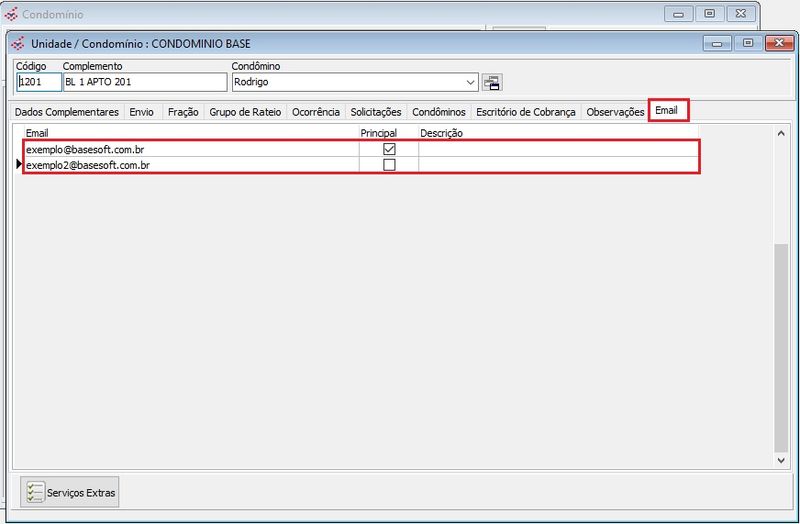The height and width of the screenshot is (524, 800).
Task: Click the Descrição cell of the first email row
Action: [557, 149]
